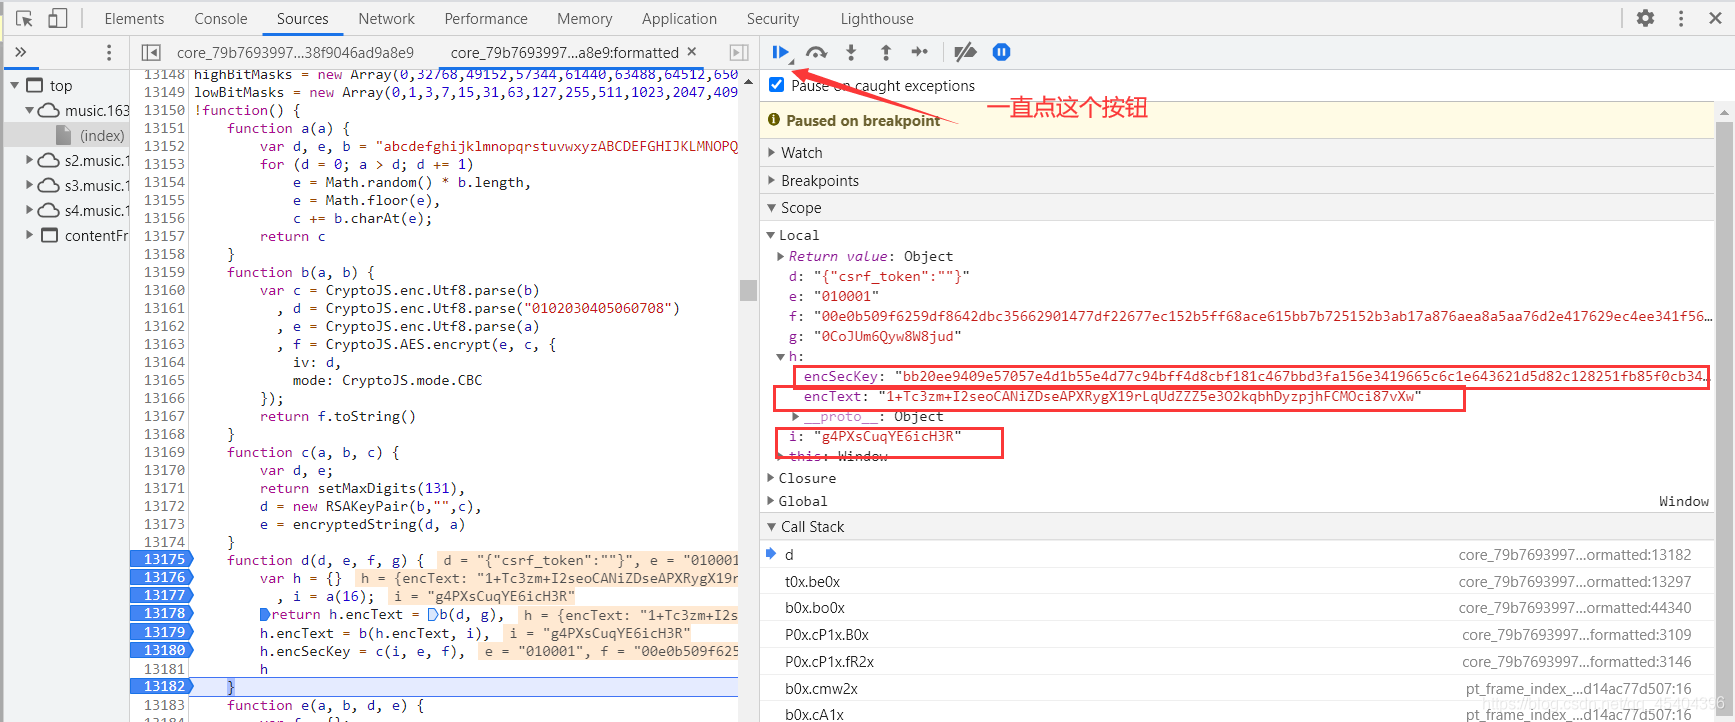This screenshot has height=722, width=1735.
Task: Toggle pause on exceptions button
Action: 1001,52
